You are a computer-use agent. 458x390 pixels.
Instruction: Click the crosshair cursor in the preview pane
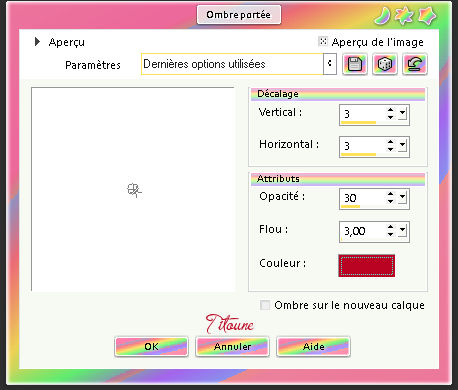(134, 190)
